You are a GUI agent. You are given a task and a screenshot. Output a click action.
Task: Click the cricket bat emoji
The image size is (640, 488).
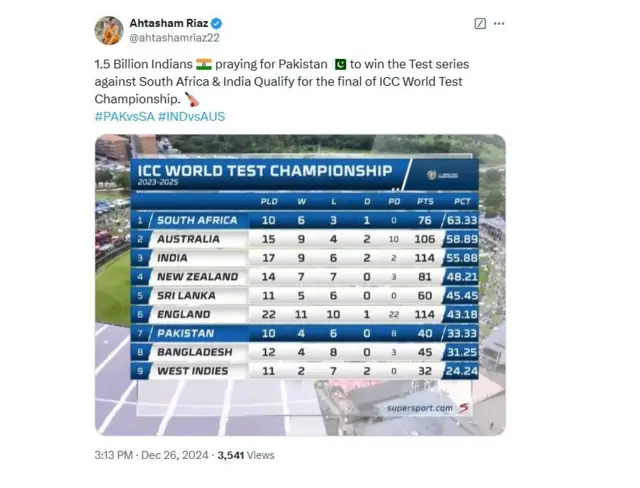point(191,99)
